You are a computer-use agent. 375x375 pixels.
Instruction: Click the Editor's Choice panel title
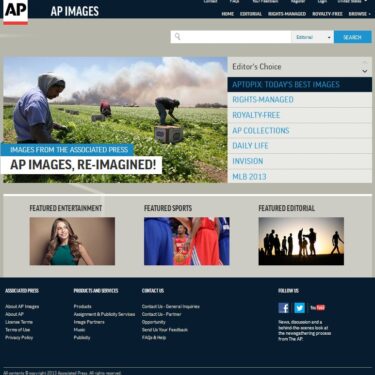(x=257, y=67)
